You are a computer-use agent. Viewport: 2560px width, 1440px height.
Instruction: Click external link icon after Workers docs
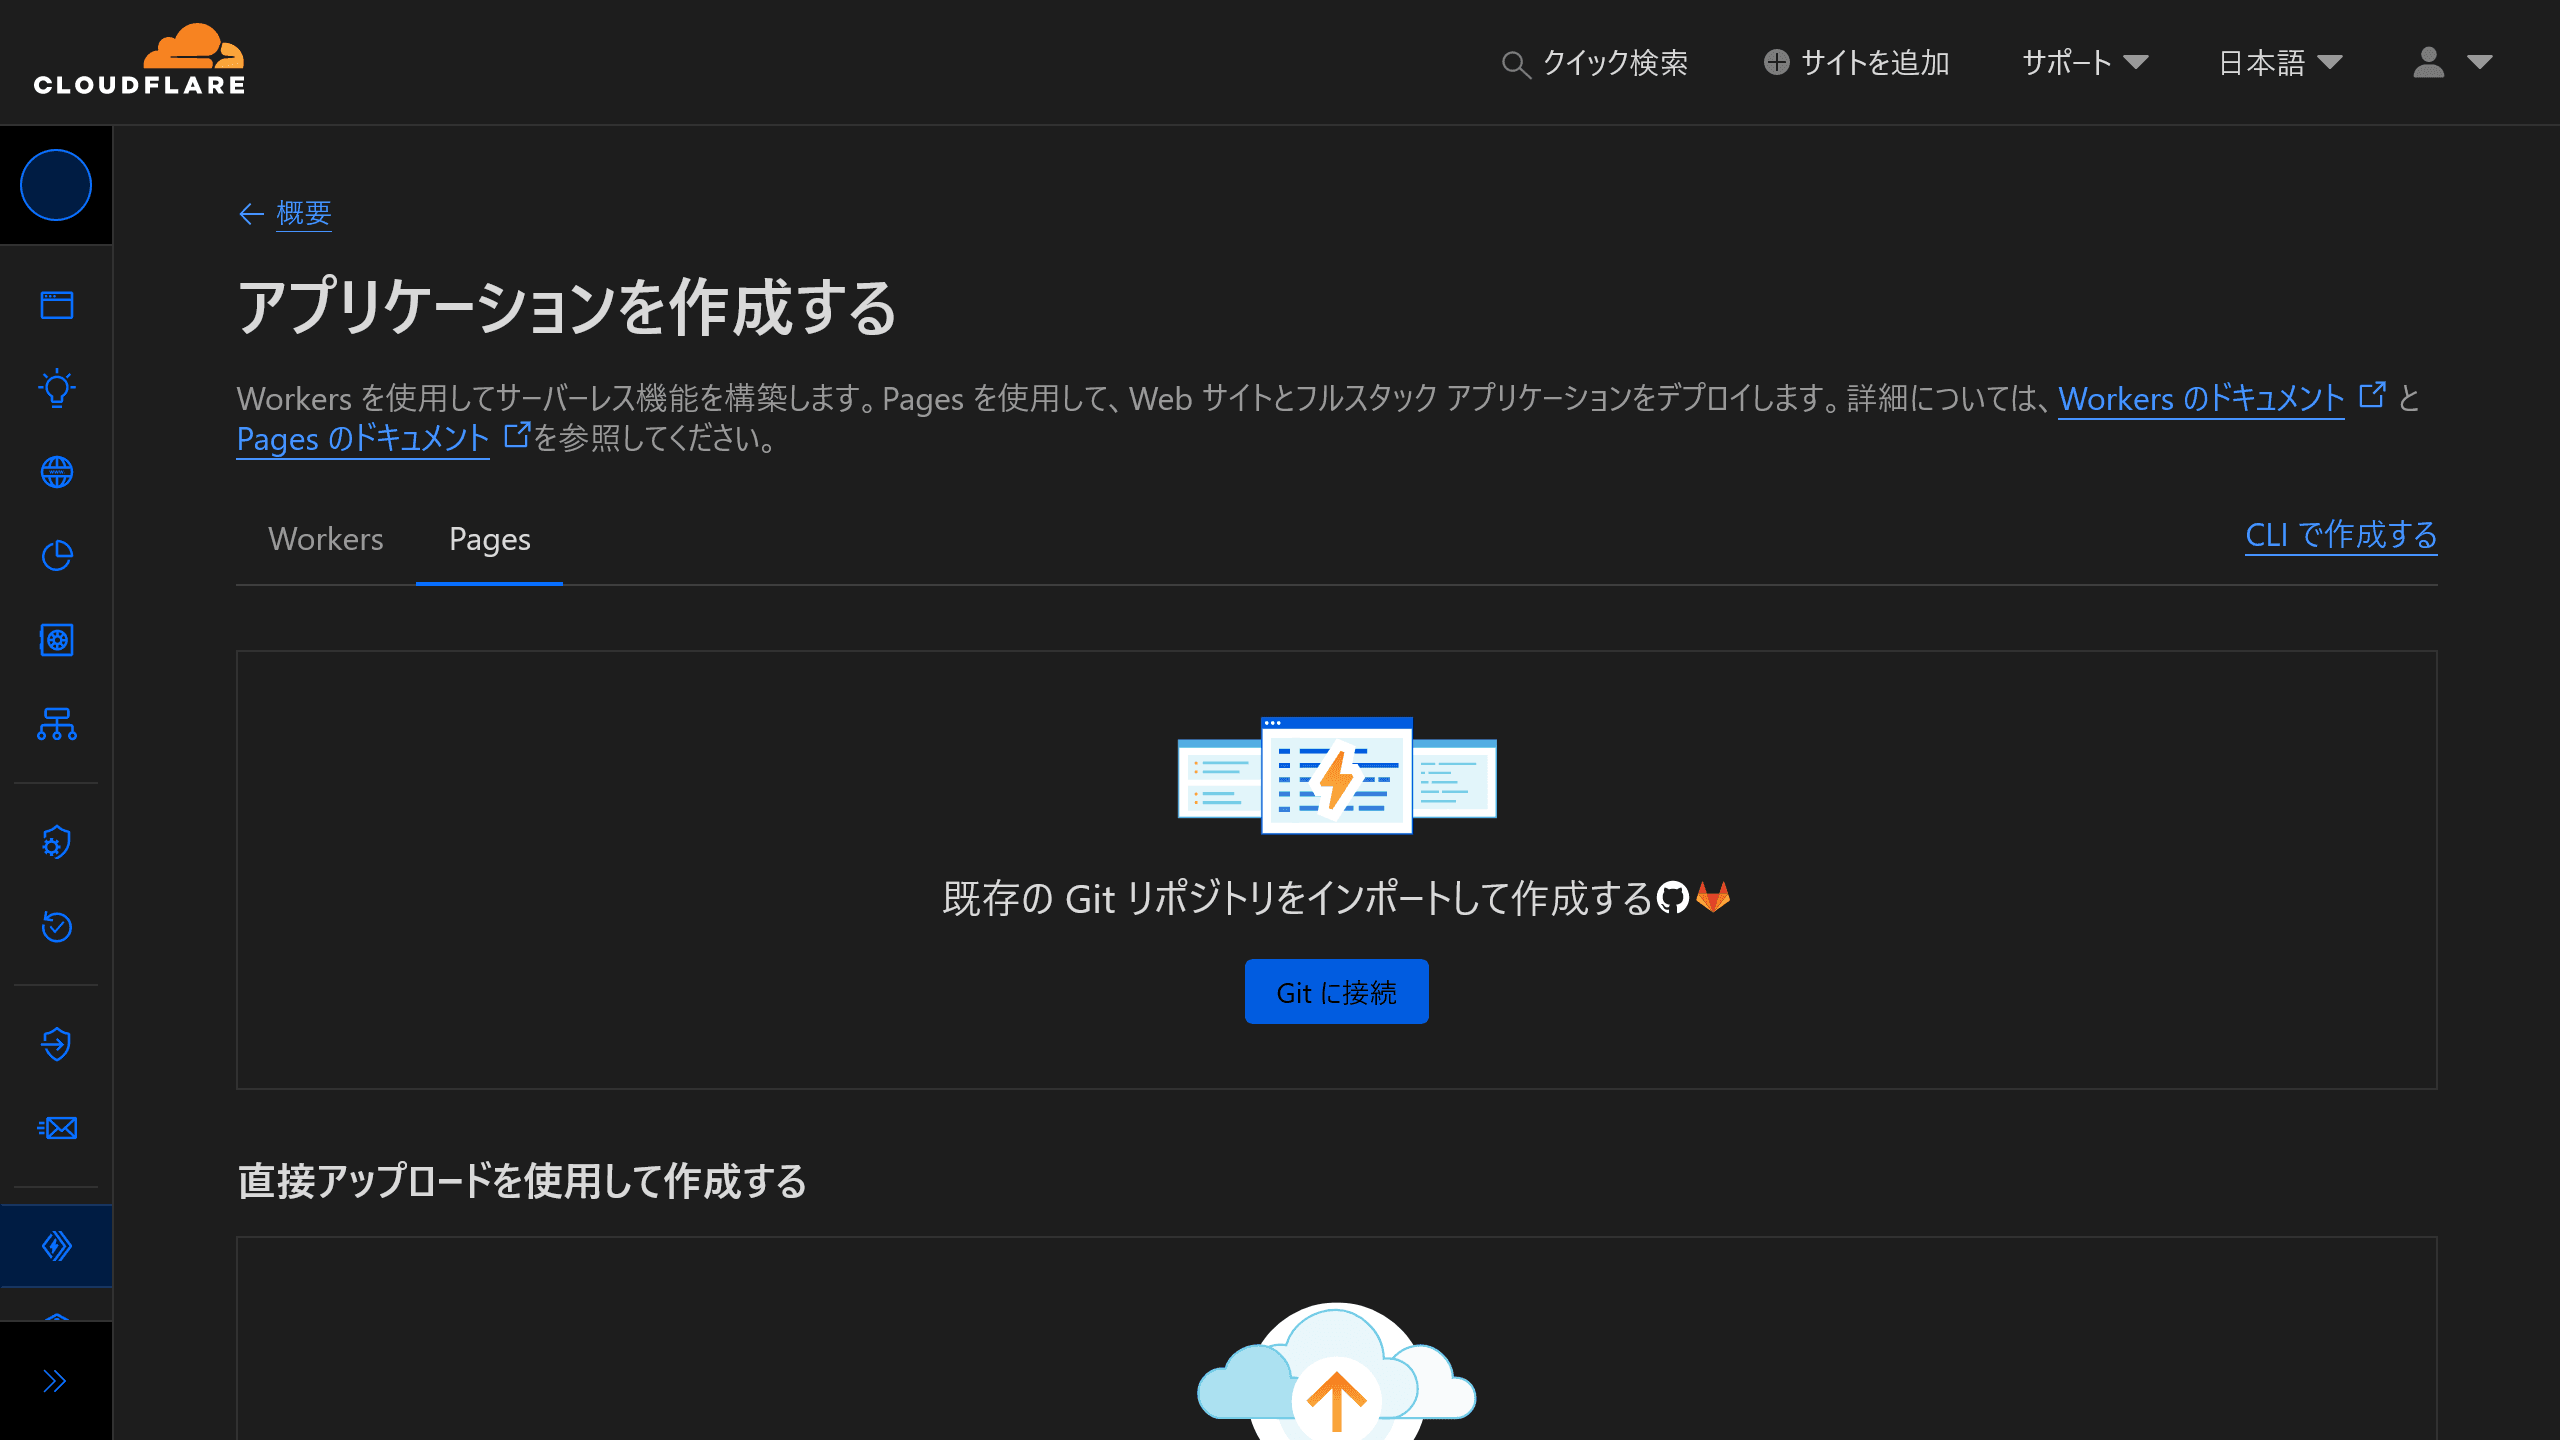pos(2372,396)
